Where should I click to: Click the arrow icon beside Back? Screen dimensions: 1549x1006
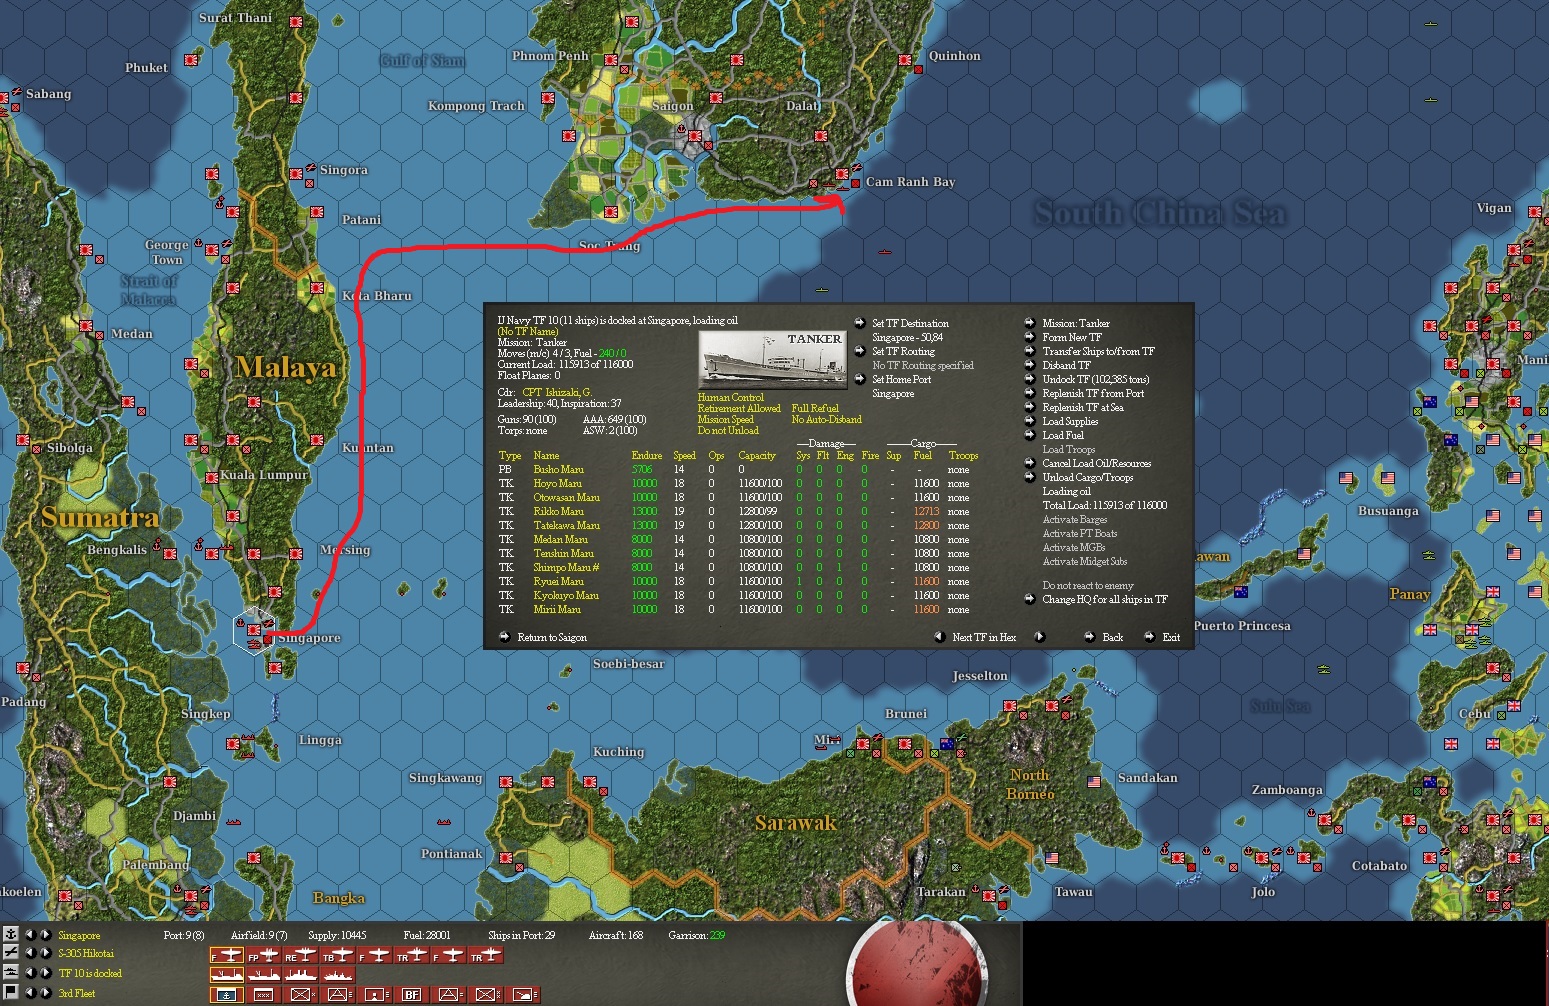pyautogui.click(x=1090, y=637)
